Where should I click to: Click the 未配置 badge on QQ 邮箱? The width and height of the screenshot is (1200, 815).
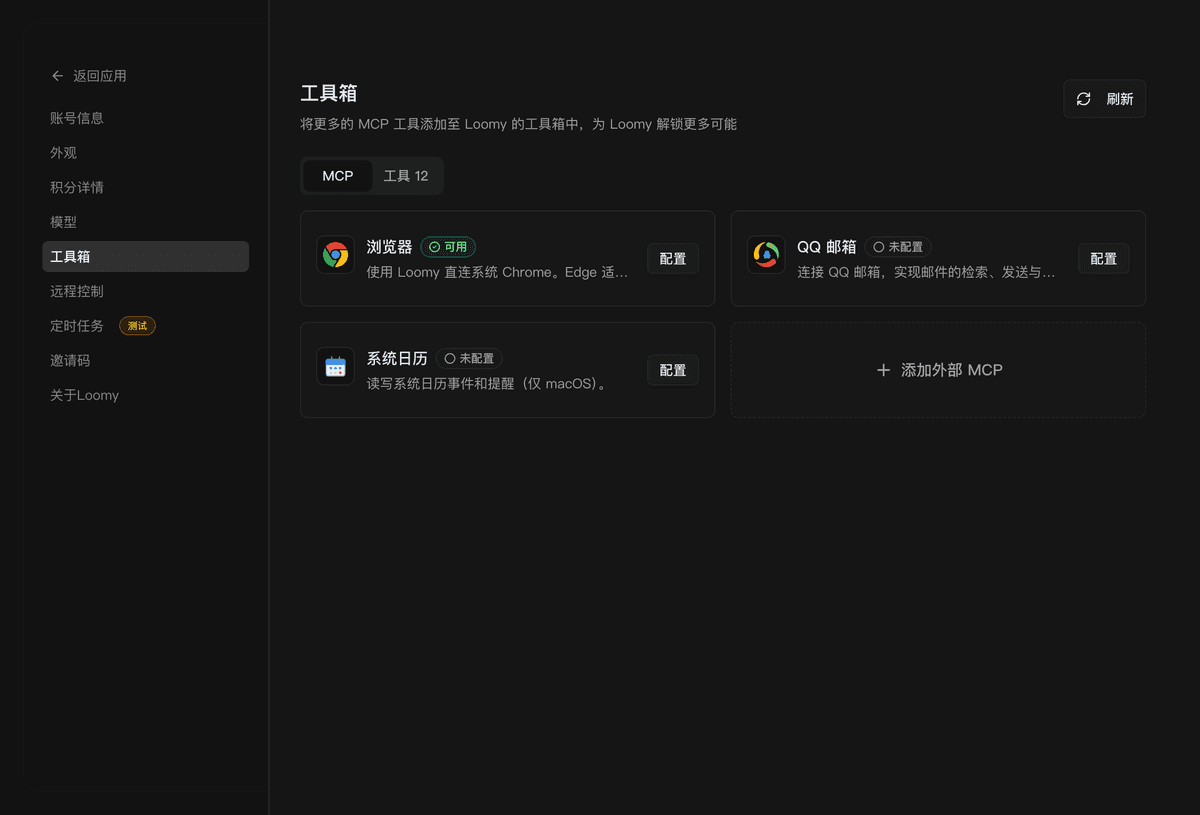point(898,246)
